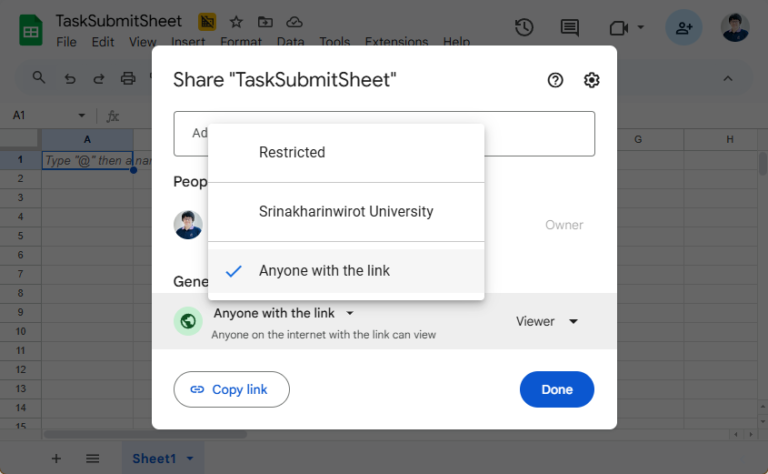The image size is (768, 474).
Task: Collapse the toolbar with up chevron
Action: pyautogui.click(x=728, y=78)
